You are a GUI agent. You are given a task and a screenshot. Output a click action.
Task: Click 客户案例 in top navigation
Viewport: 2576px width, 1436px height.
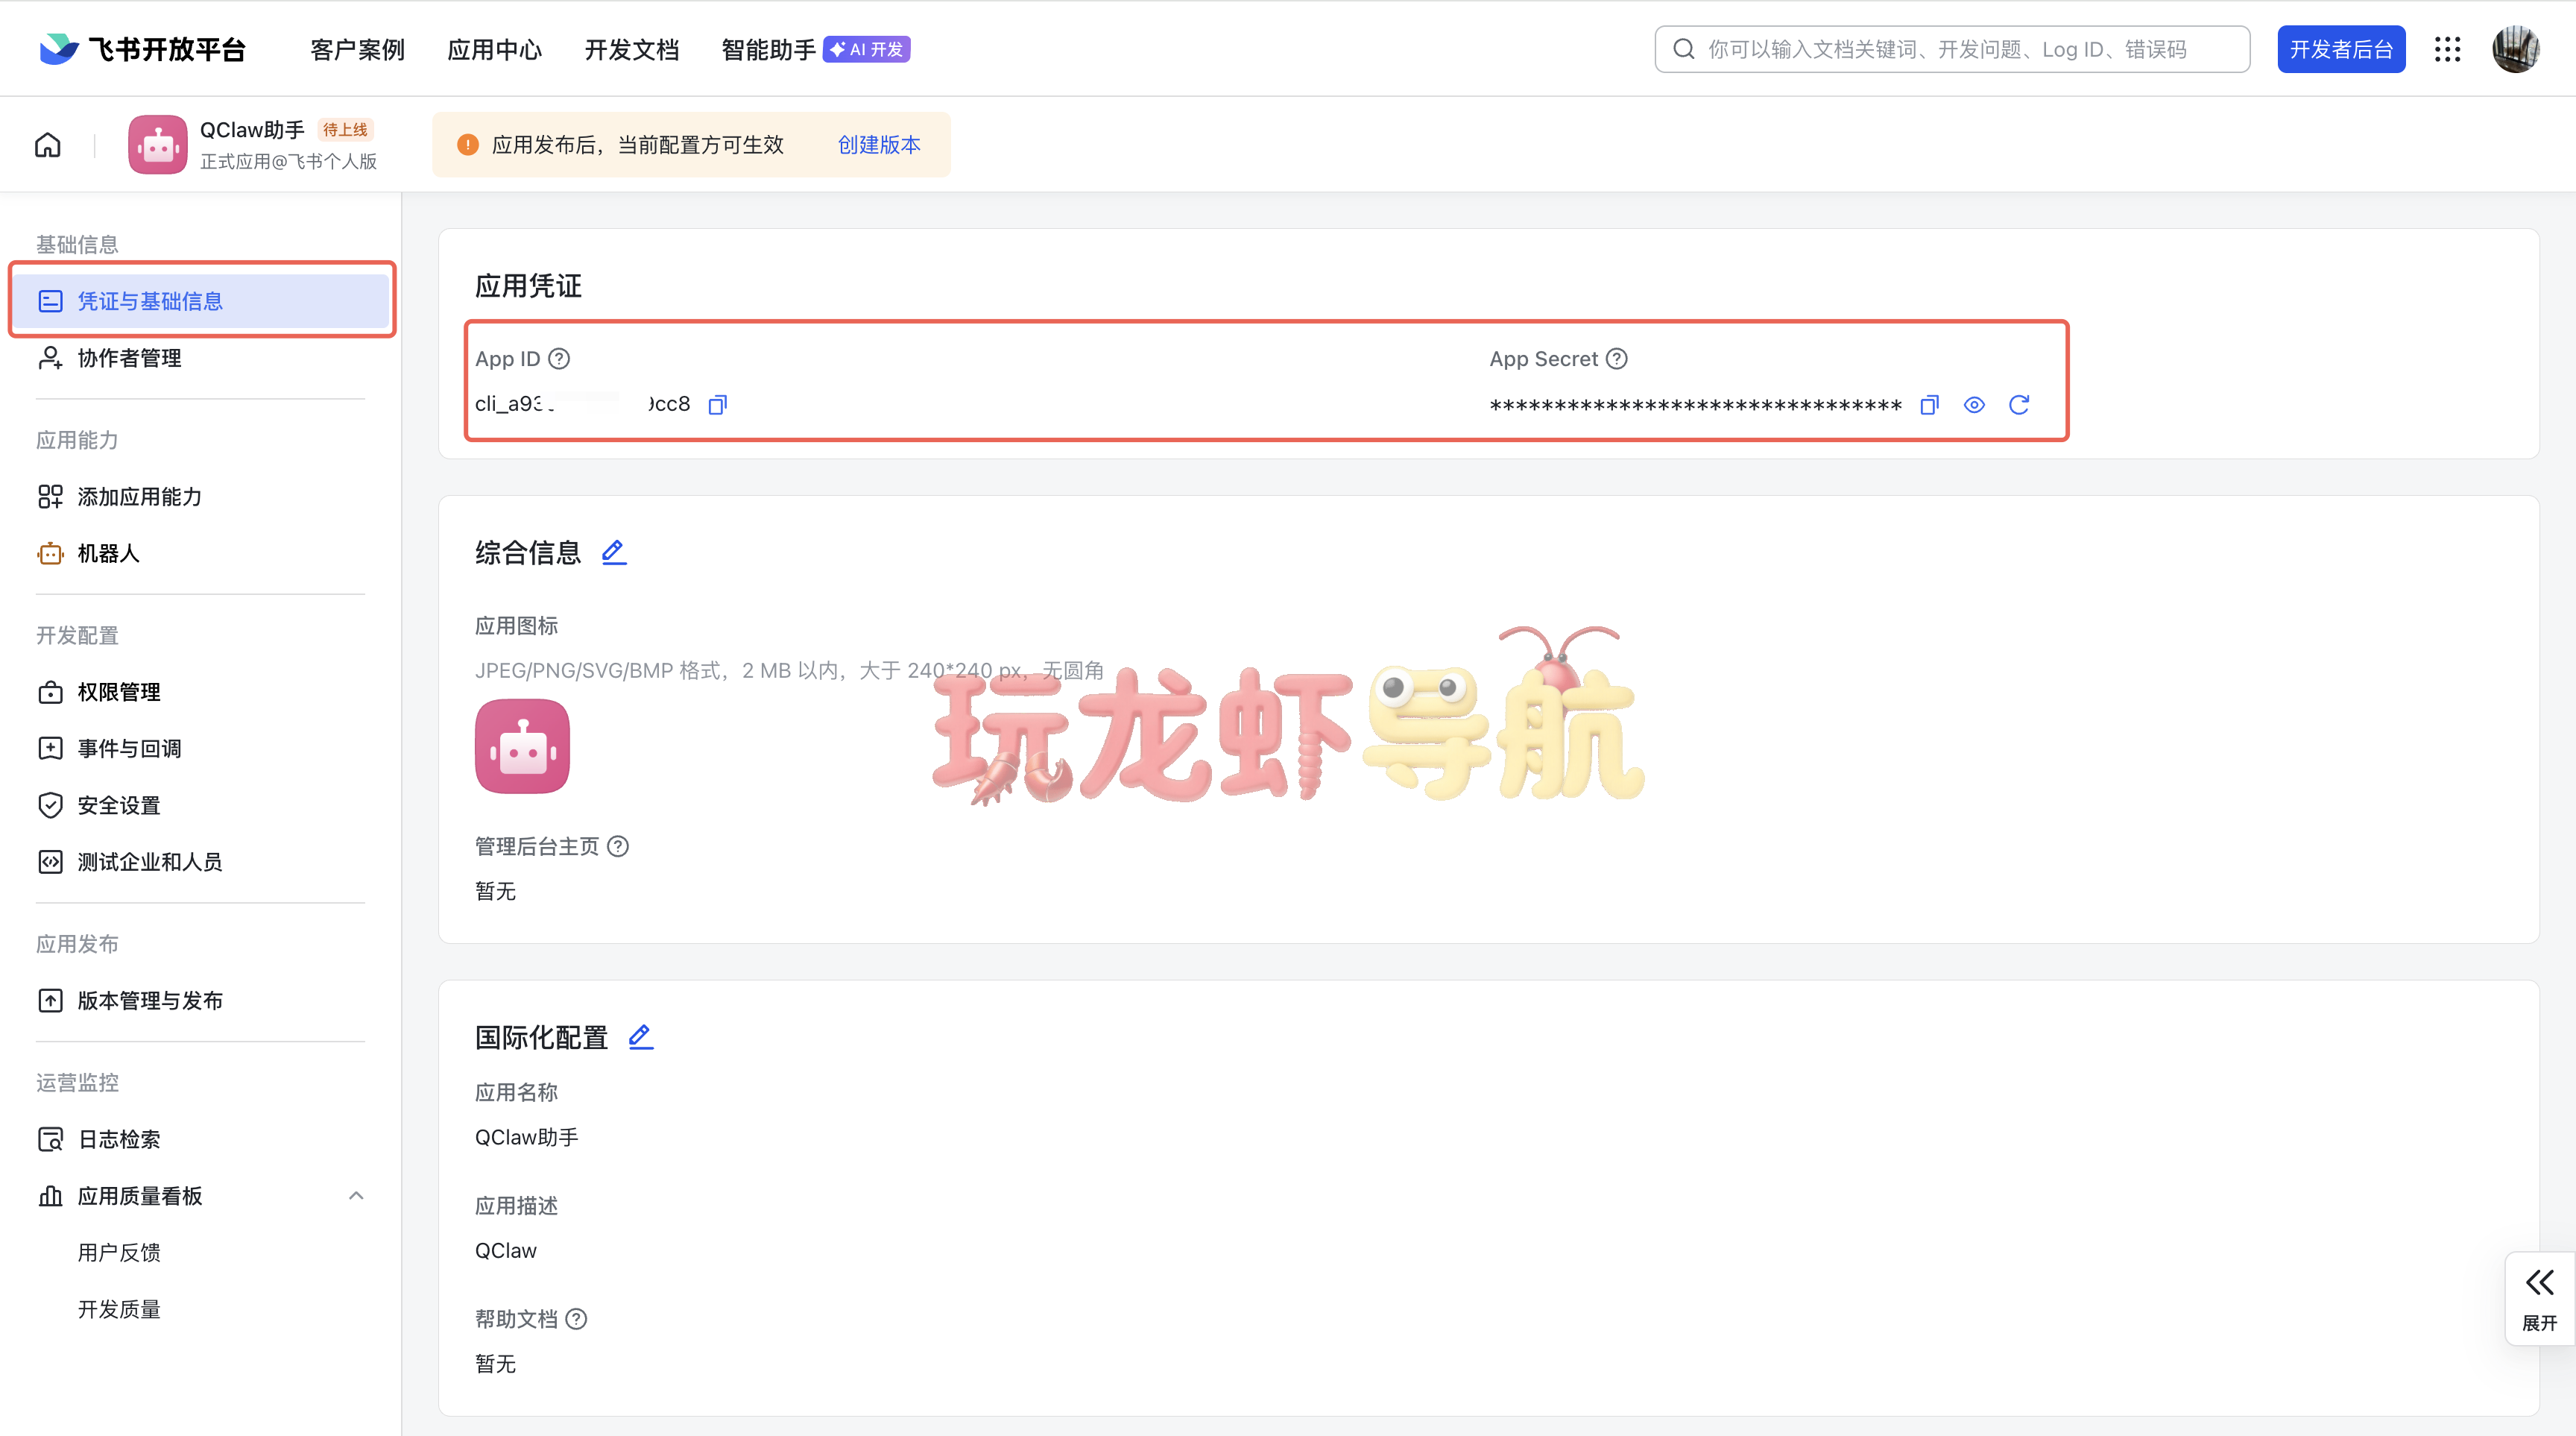[x=357, y=49]
